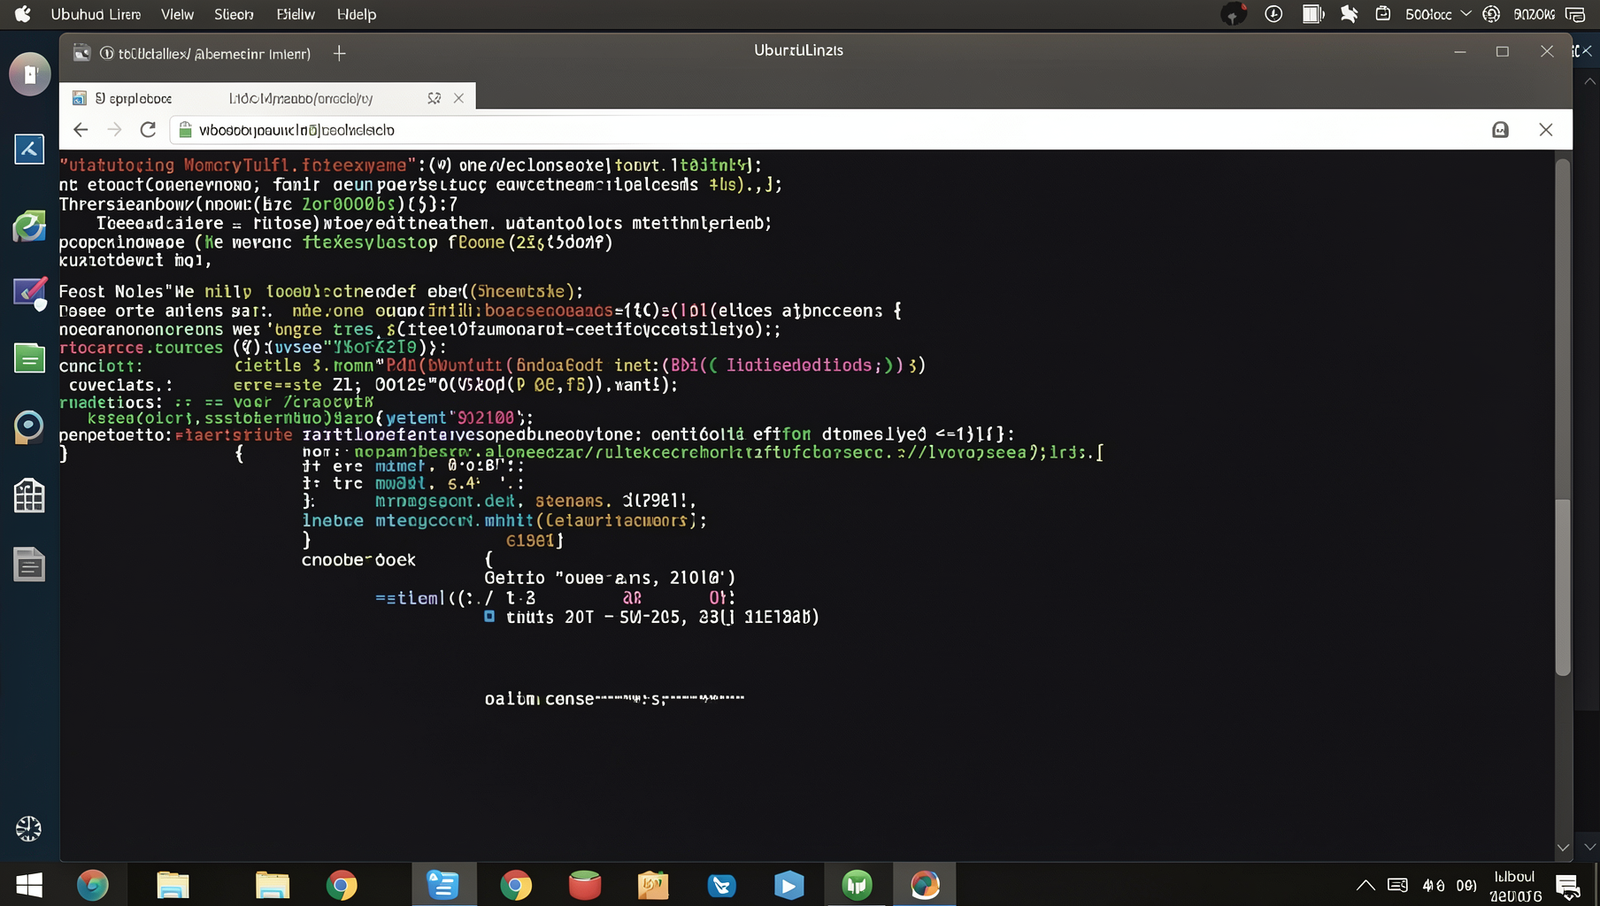Reload the page with the refresh icon
This screenshot has width=1600, height=906.
point(148,129)
